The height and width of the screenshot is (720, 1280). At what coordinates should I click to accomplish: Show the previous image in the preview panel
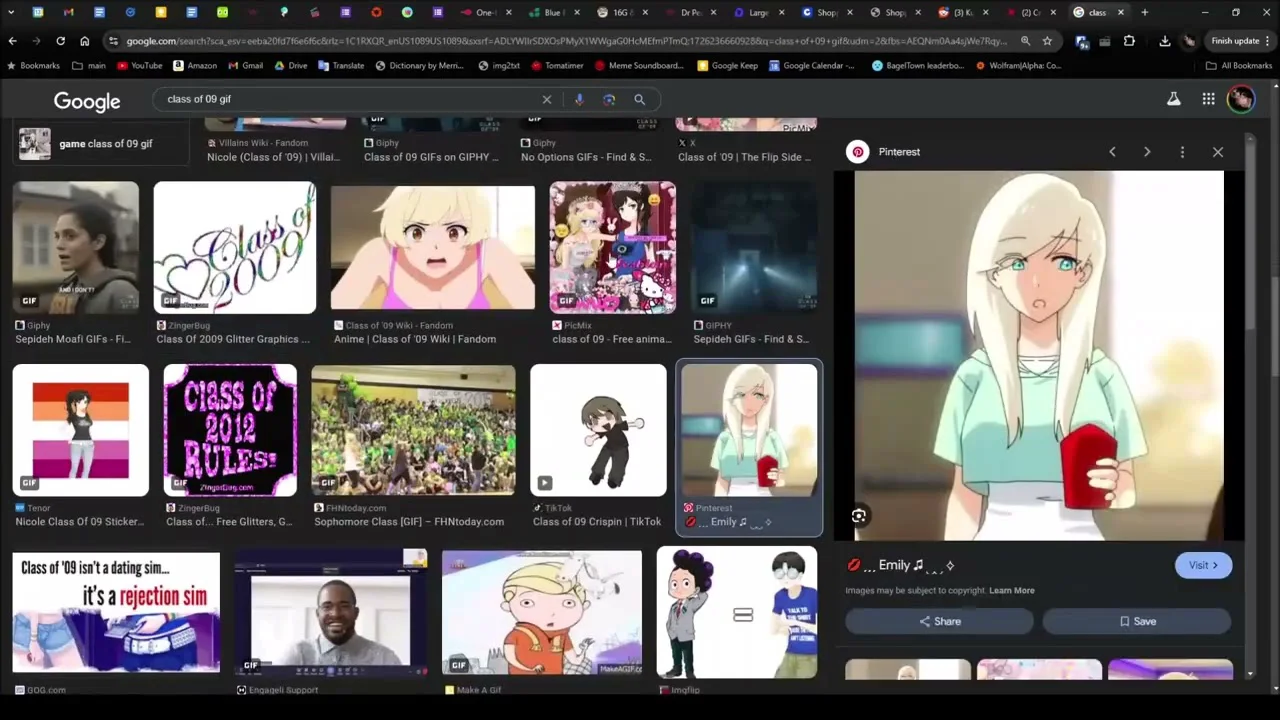click(x=1112, y=152)
